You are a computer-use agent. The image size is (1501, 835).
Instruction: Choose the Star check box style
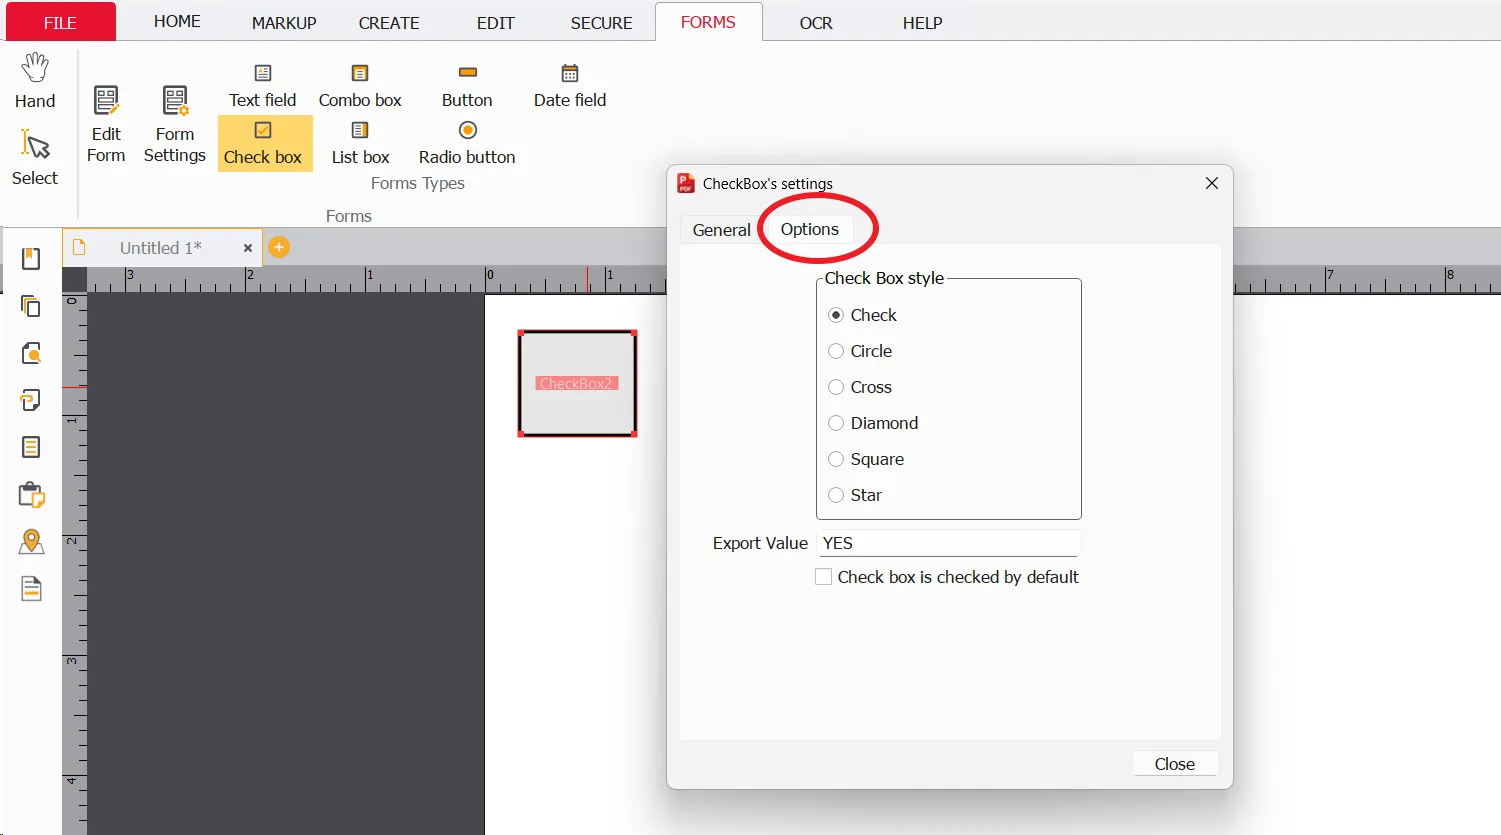point(836,495)
